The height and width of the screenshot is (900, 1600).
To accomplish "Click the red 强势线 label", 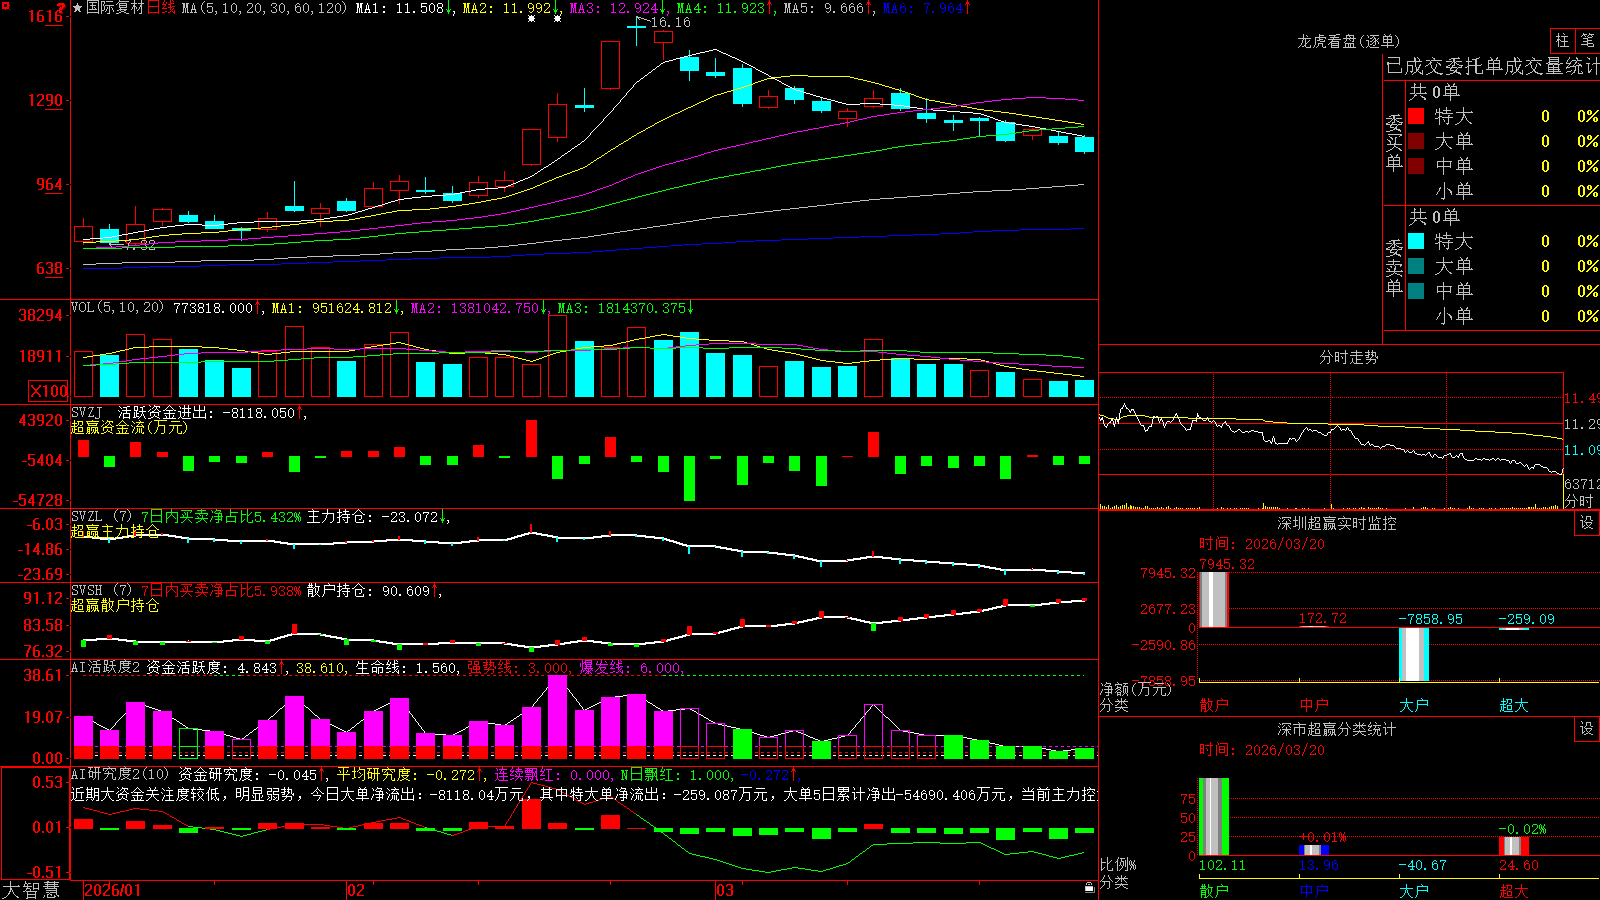I will 494,668.
